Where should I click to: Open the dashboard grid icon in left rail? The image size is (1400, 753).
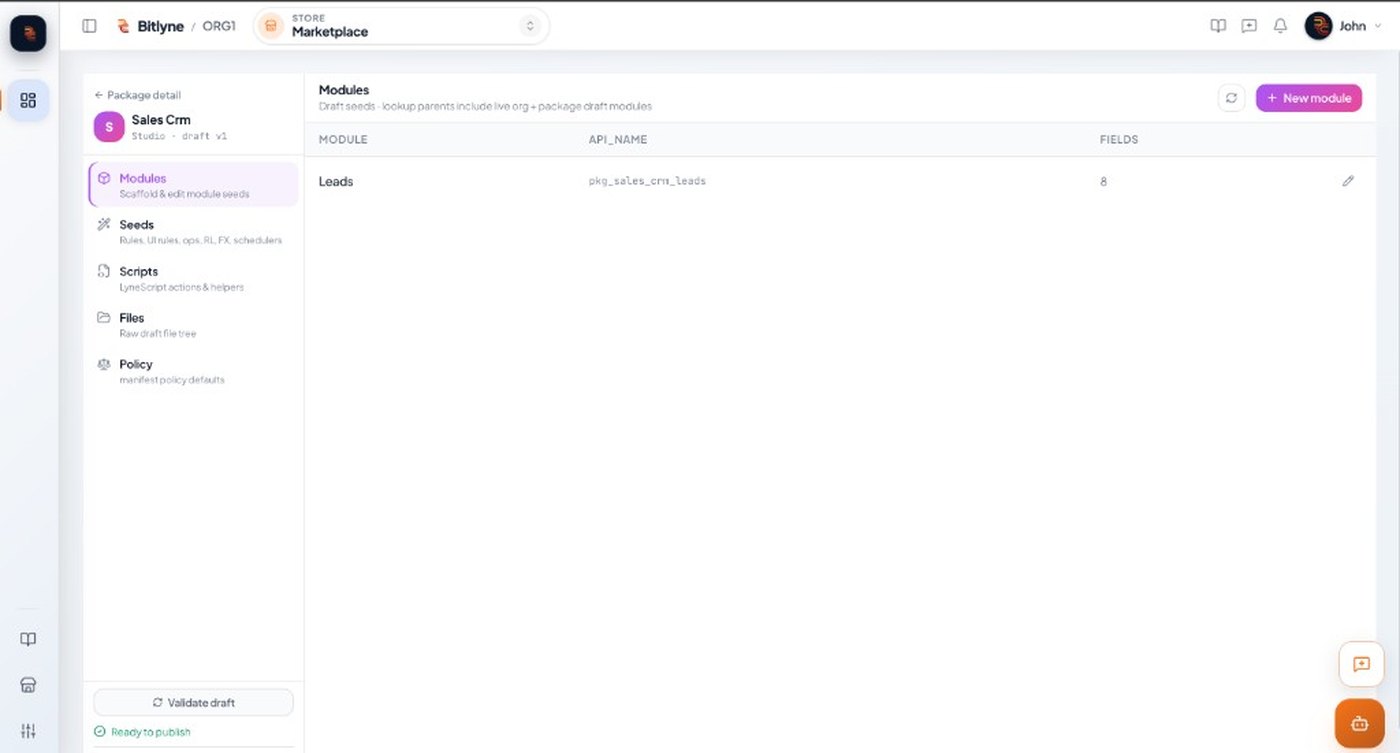pyautogui.click(x=28, y=100)
